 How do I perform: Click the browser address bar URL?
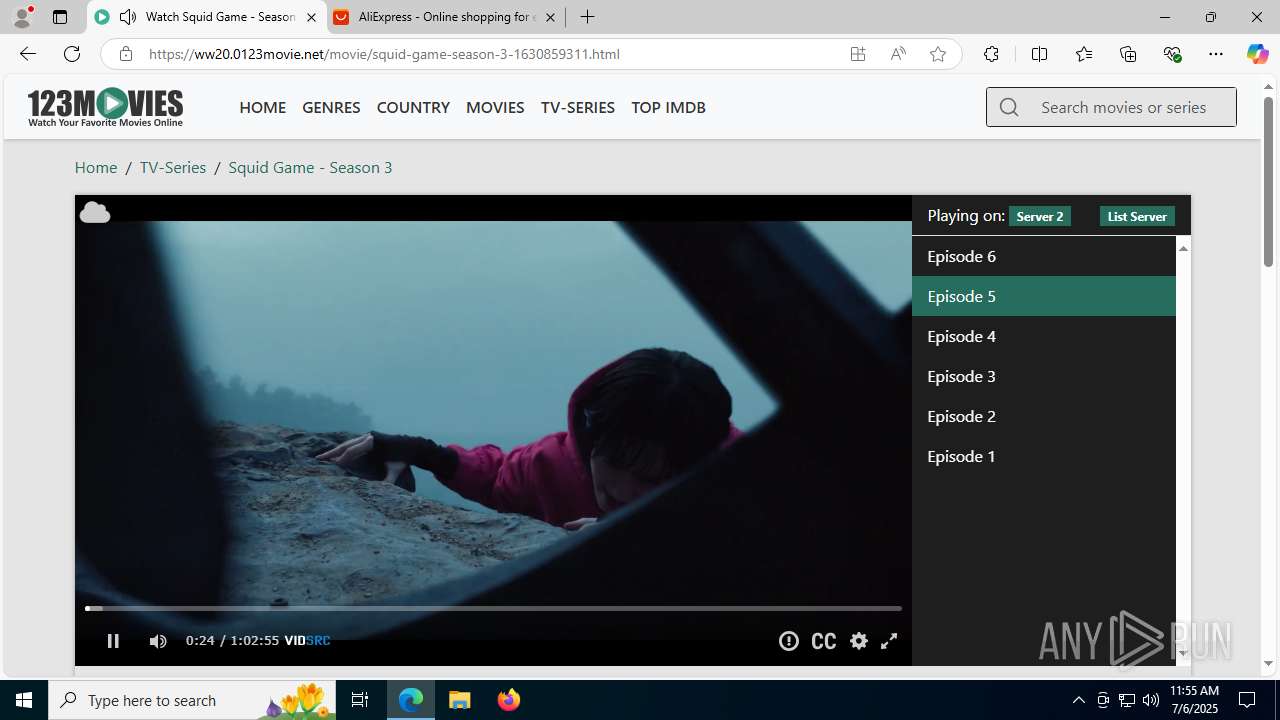tap(384, 54)
